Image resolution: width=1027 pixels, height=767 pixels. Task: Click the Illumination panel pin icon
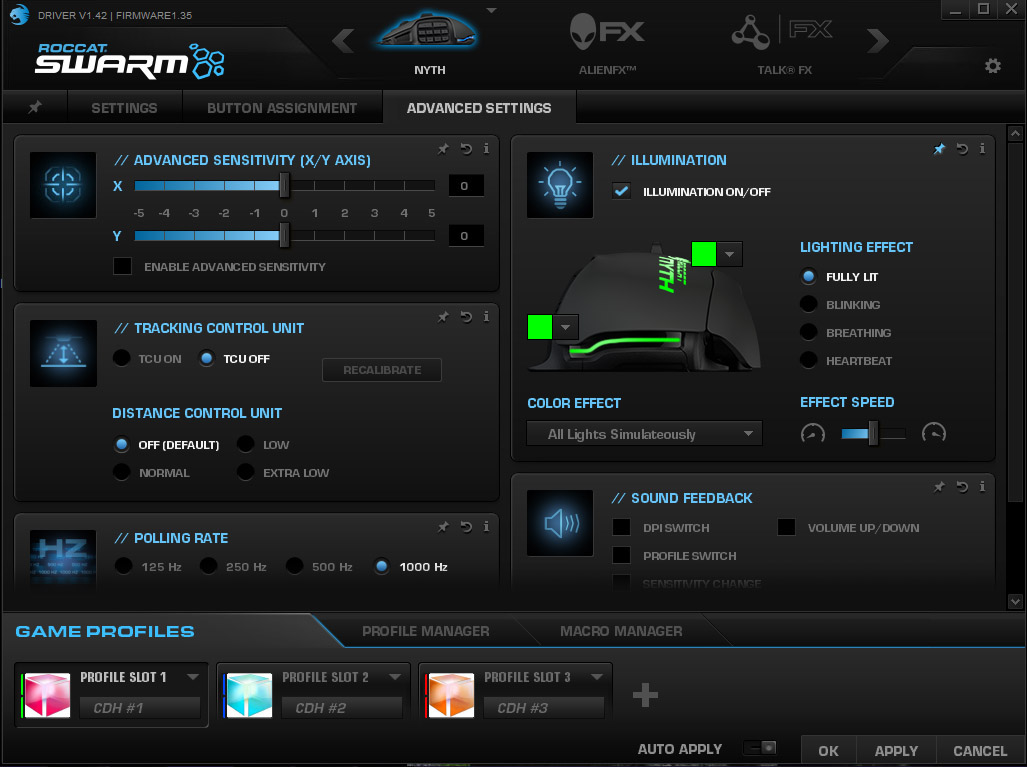[x=939, y=149]
